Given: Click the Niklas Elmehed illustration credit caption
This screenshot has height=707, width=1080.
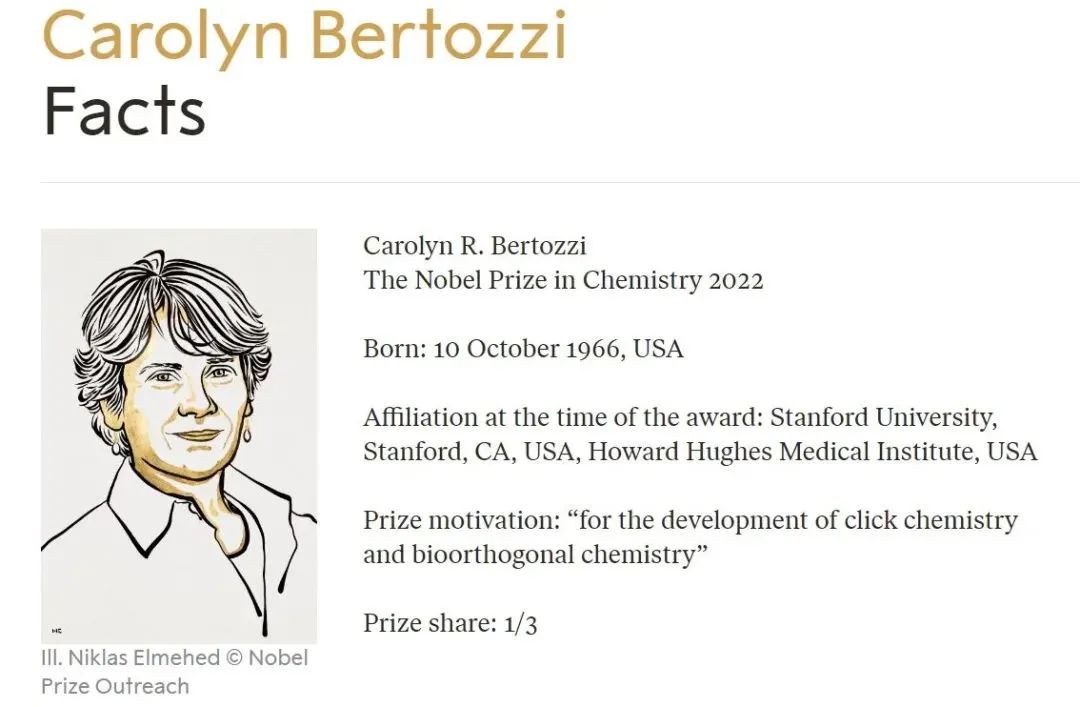Looking at the screenshot, I should point(174,672).
